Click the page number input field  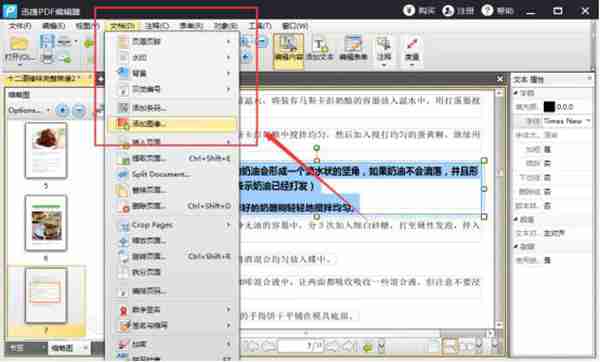point(300,346)
